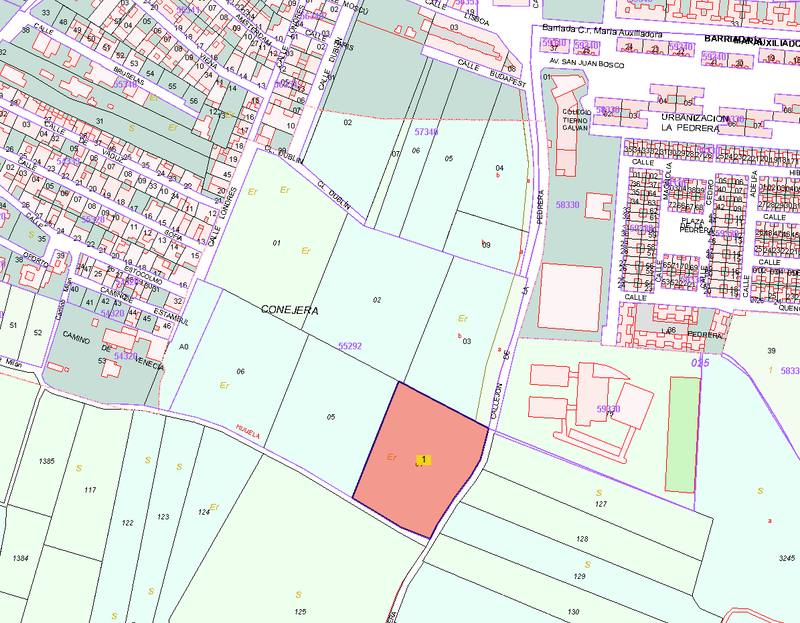This screenshot has width=800, height=623.
Task: Select the PLAZA PEDRERA label
Action: (x=693, y=226)
